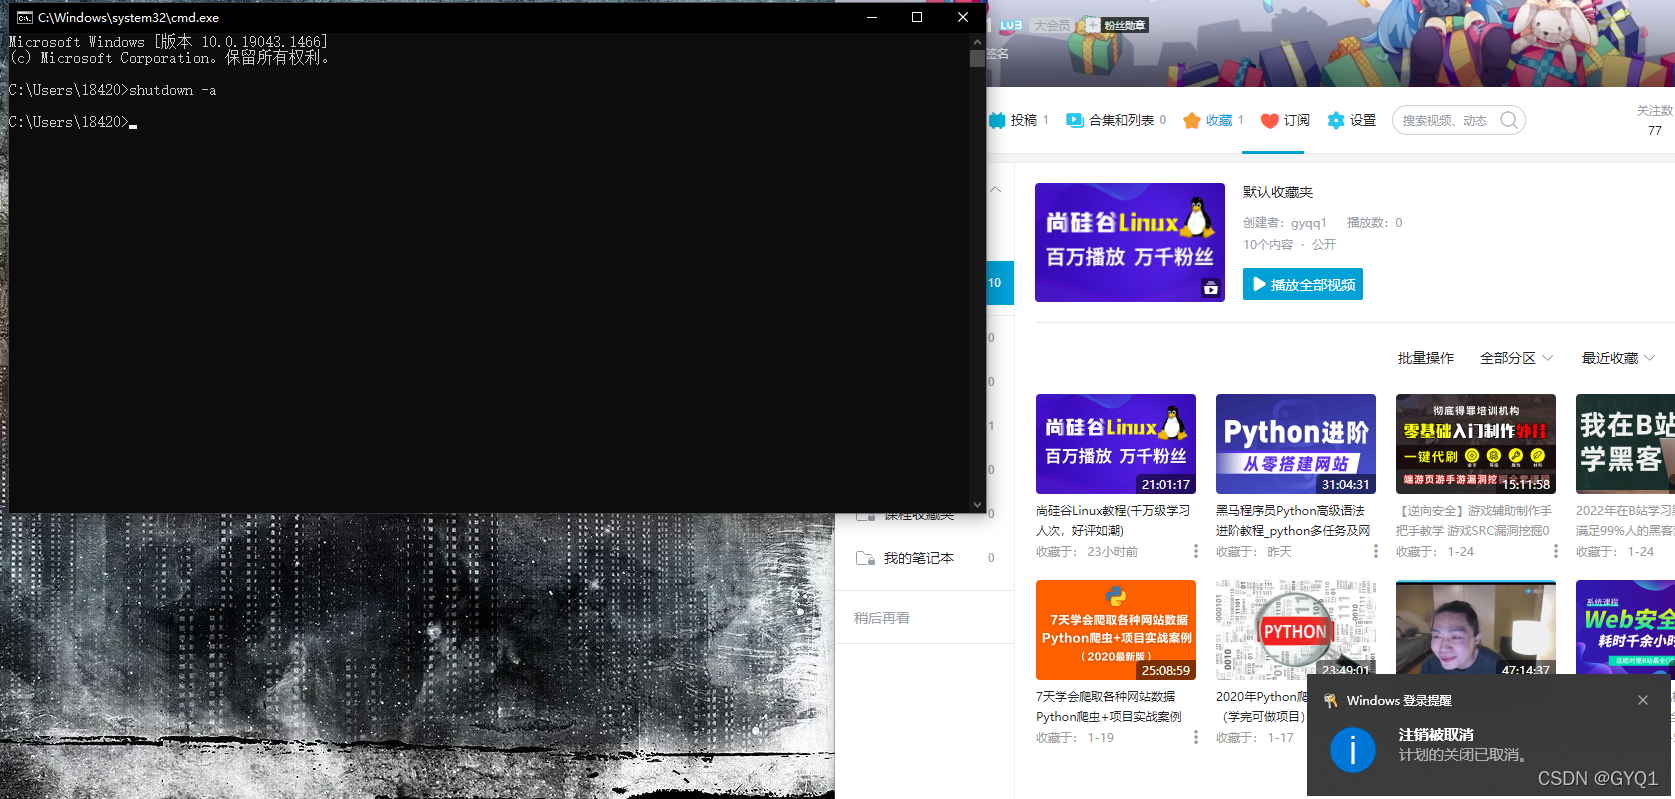The image size is (1675, 799).
Task: Open the 默认收藏夹 cover thumbnail
Action: (1130, 242)
